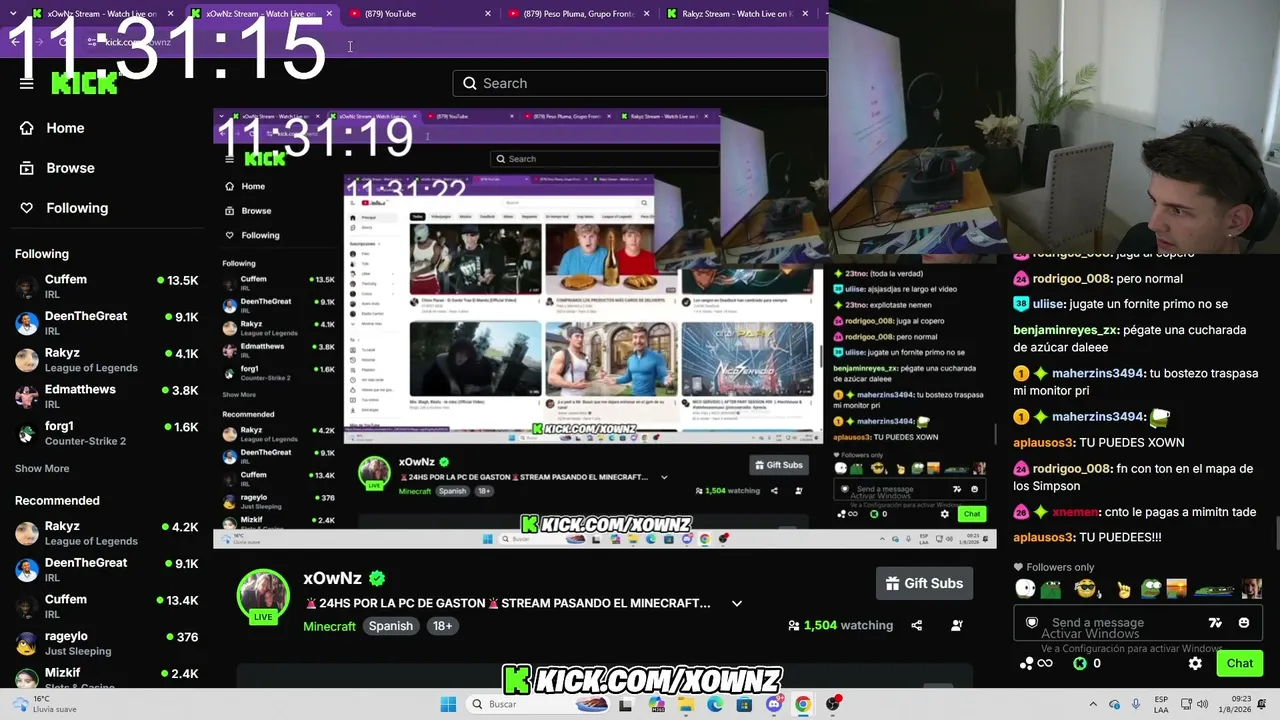This screenshot has height=720, width=1280.
Task: Open Rakyz in the Recommended list
Action: 106,533
